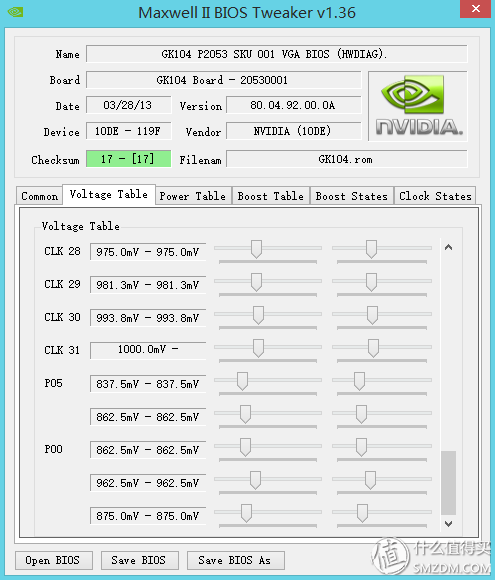The image size is (495, 580).
Task: Click the green NVIDIA eye title bar icon
Action: click(15, 12)
